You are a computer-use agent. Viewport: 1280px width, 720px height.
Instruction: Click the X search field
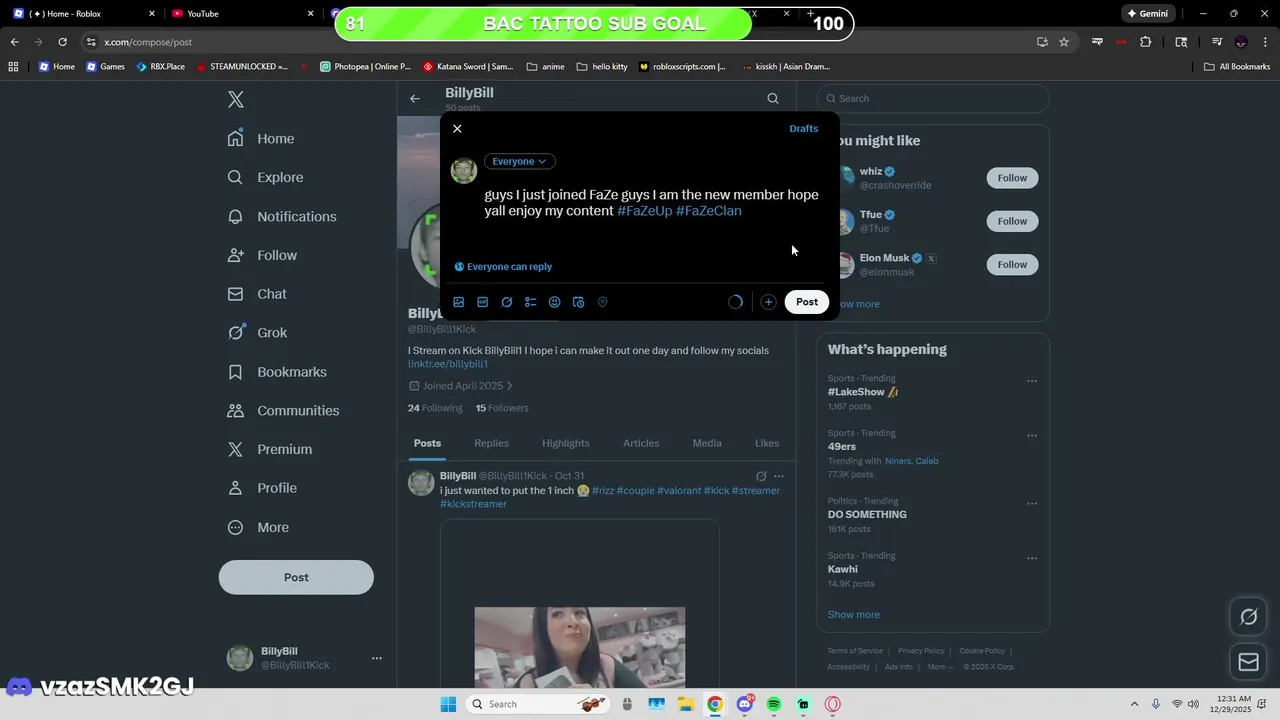(x=934, y=98)
